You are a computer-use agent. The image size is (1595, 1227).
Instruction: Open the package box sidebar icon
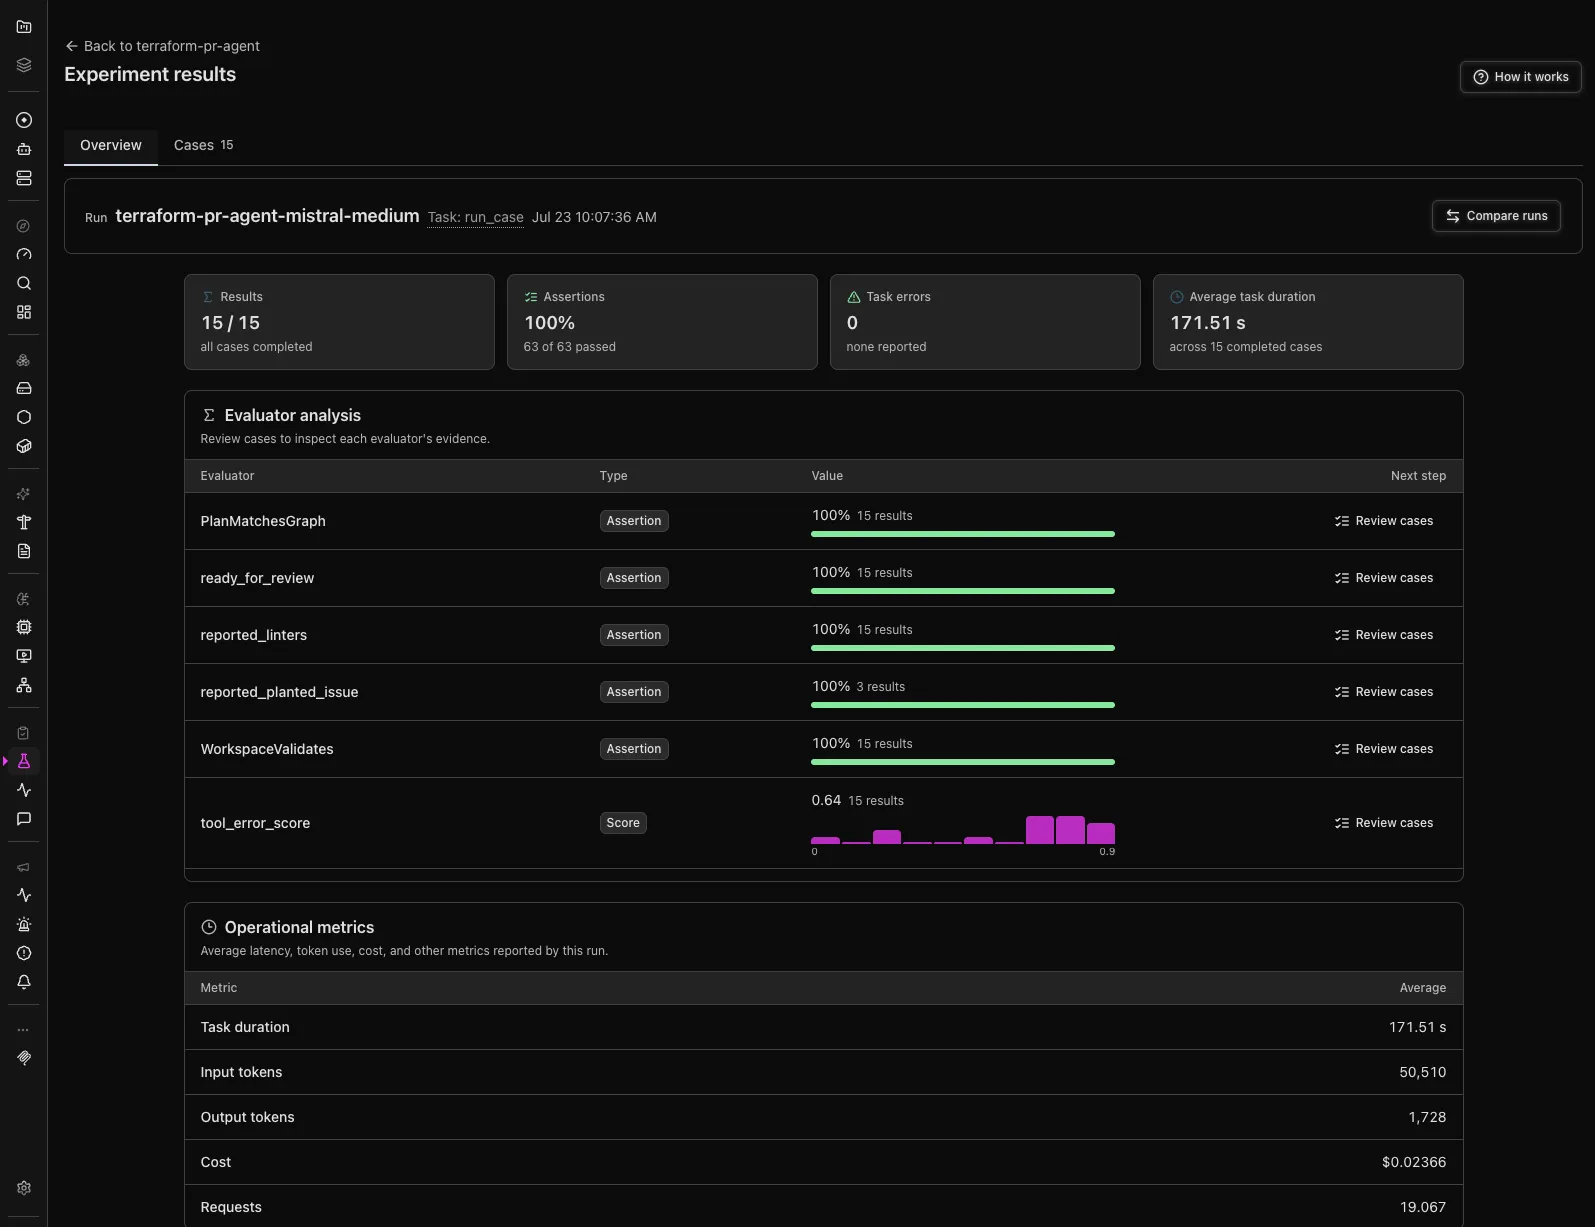24,446
